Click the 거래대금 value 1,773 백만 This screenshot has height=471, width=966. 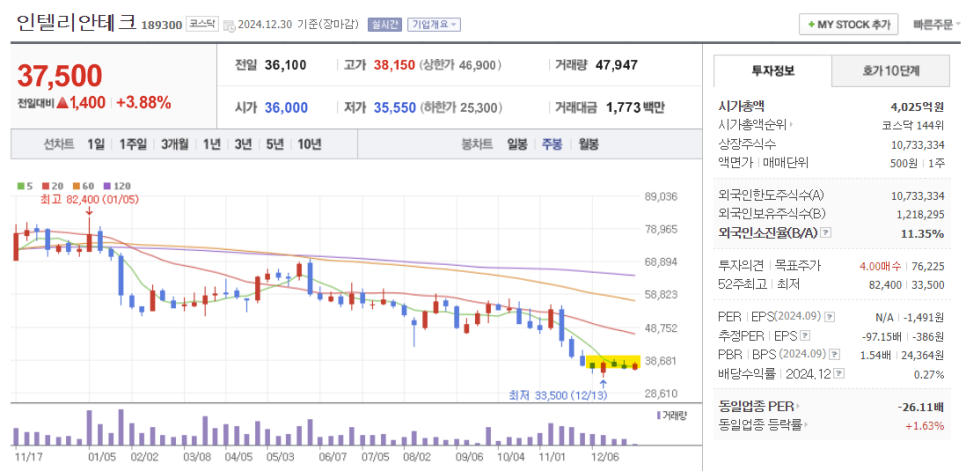click(635, 108)
